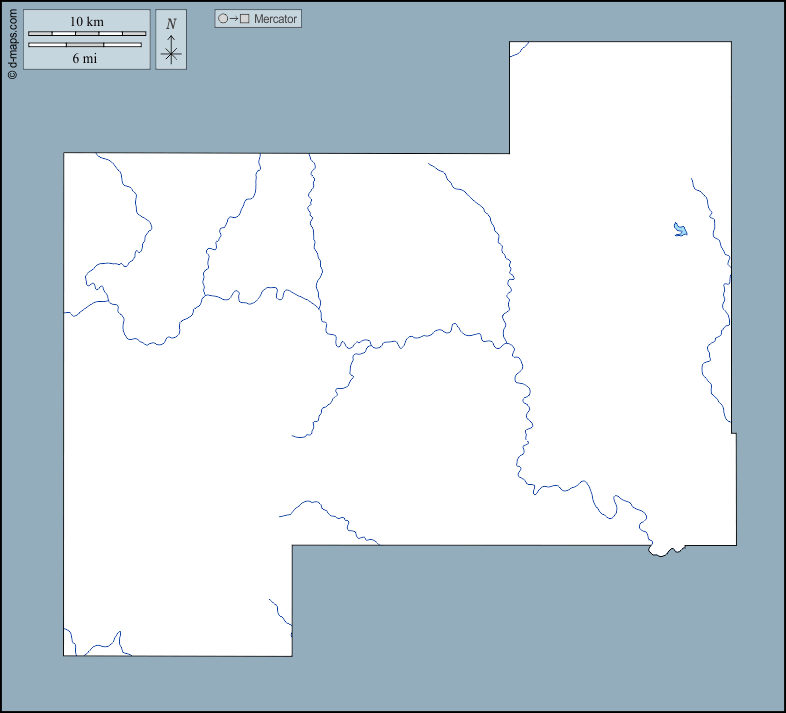Click the notched bump on the southeast border
This screenshot has height=713, width=786.
[666, 550]
